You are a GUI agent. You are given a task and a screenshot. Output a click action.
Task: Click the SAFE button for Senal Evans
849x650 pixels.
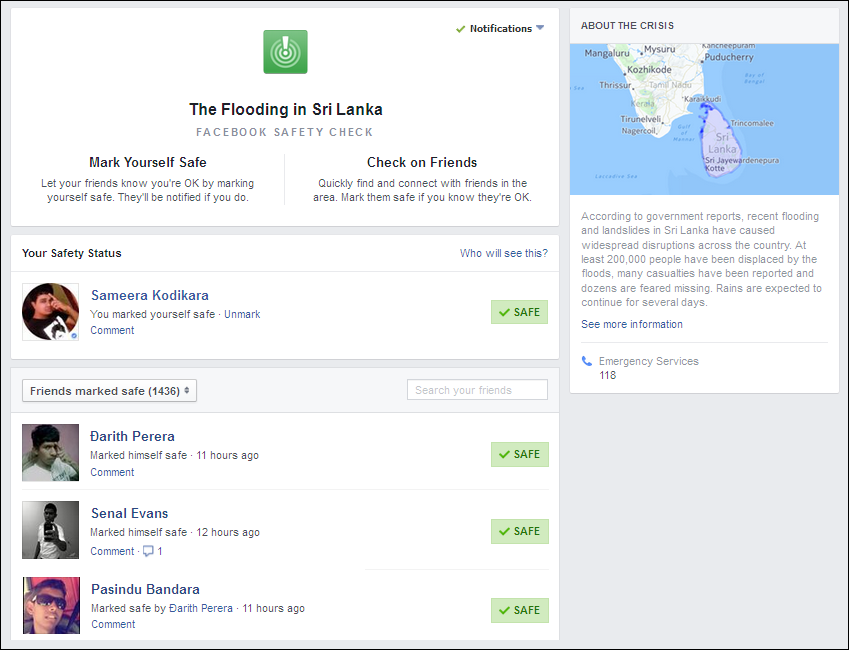(x=519, y=531)
